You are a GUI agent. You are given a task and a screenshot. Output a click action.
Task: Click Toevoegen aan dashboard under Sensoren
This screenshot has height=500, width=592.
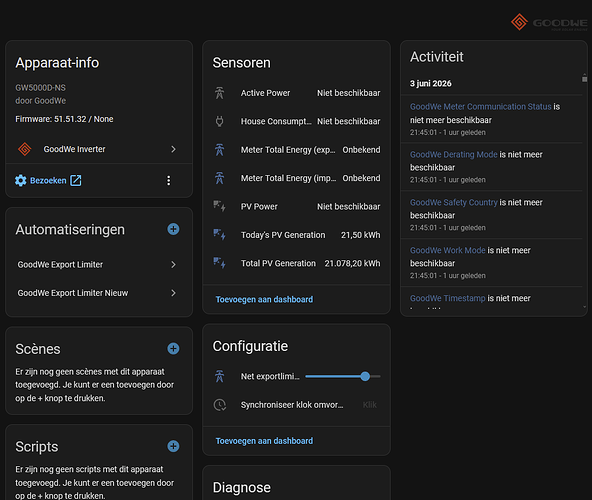click(x=264, y=299)
